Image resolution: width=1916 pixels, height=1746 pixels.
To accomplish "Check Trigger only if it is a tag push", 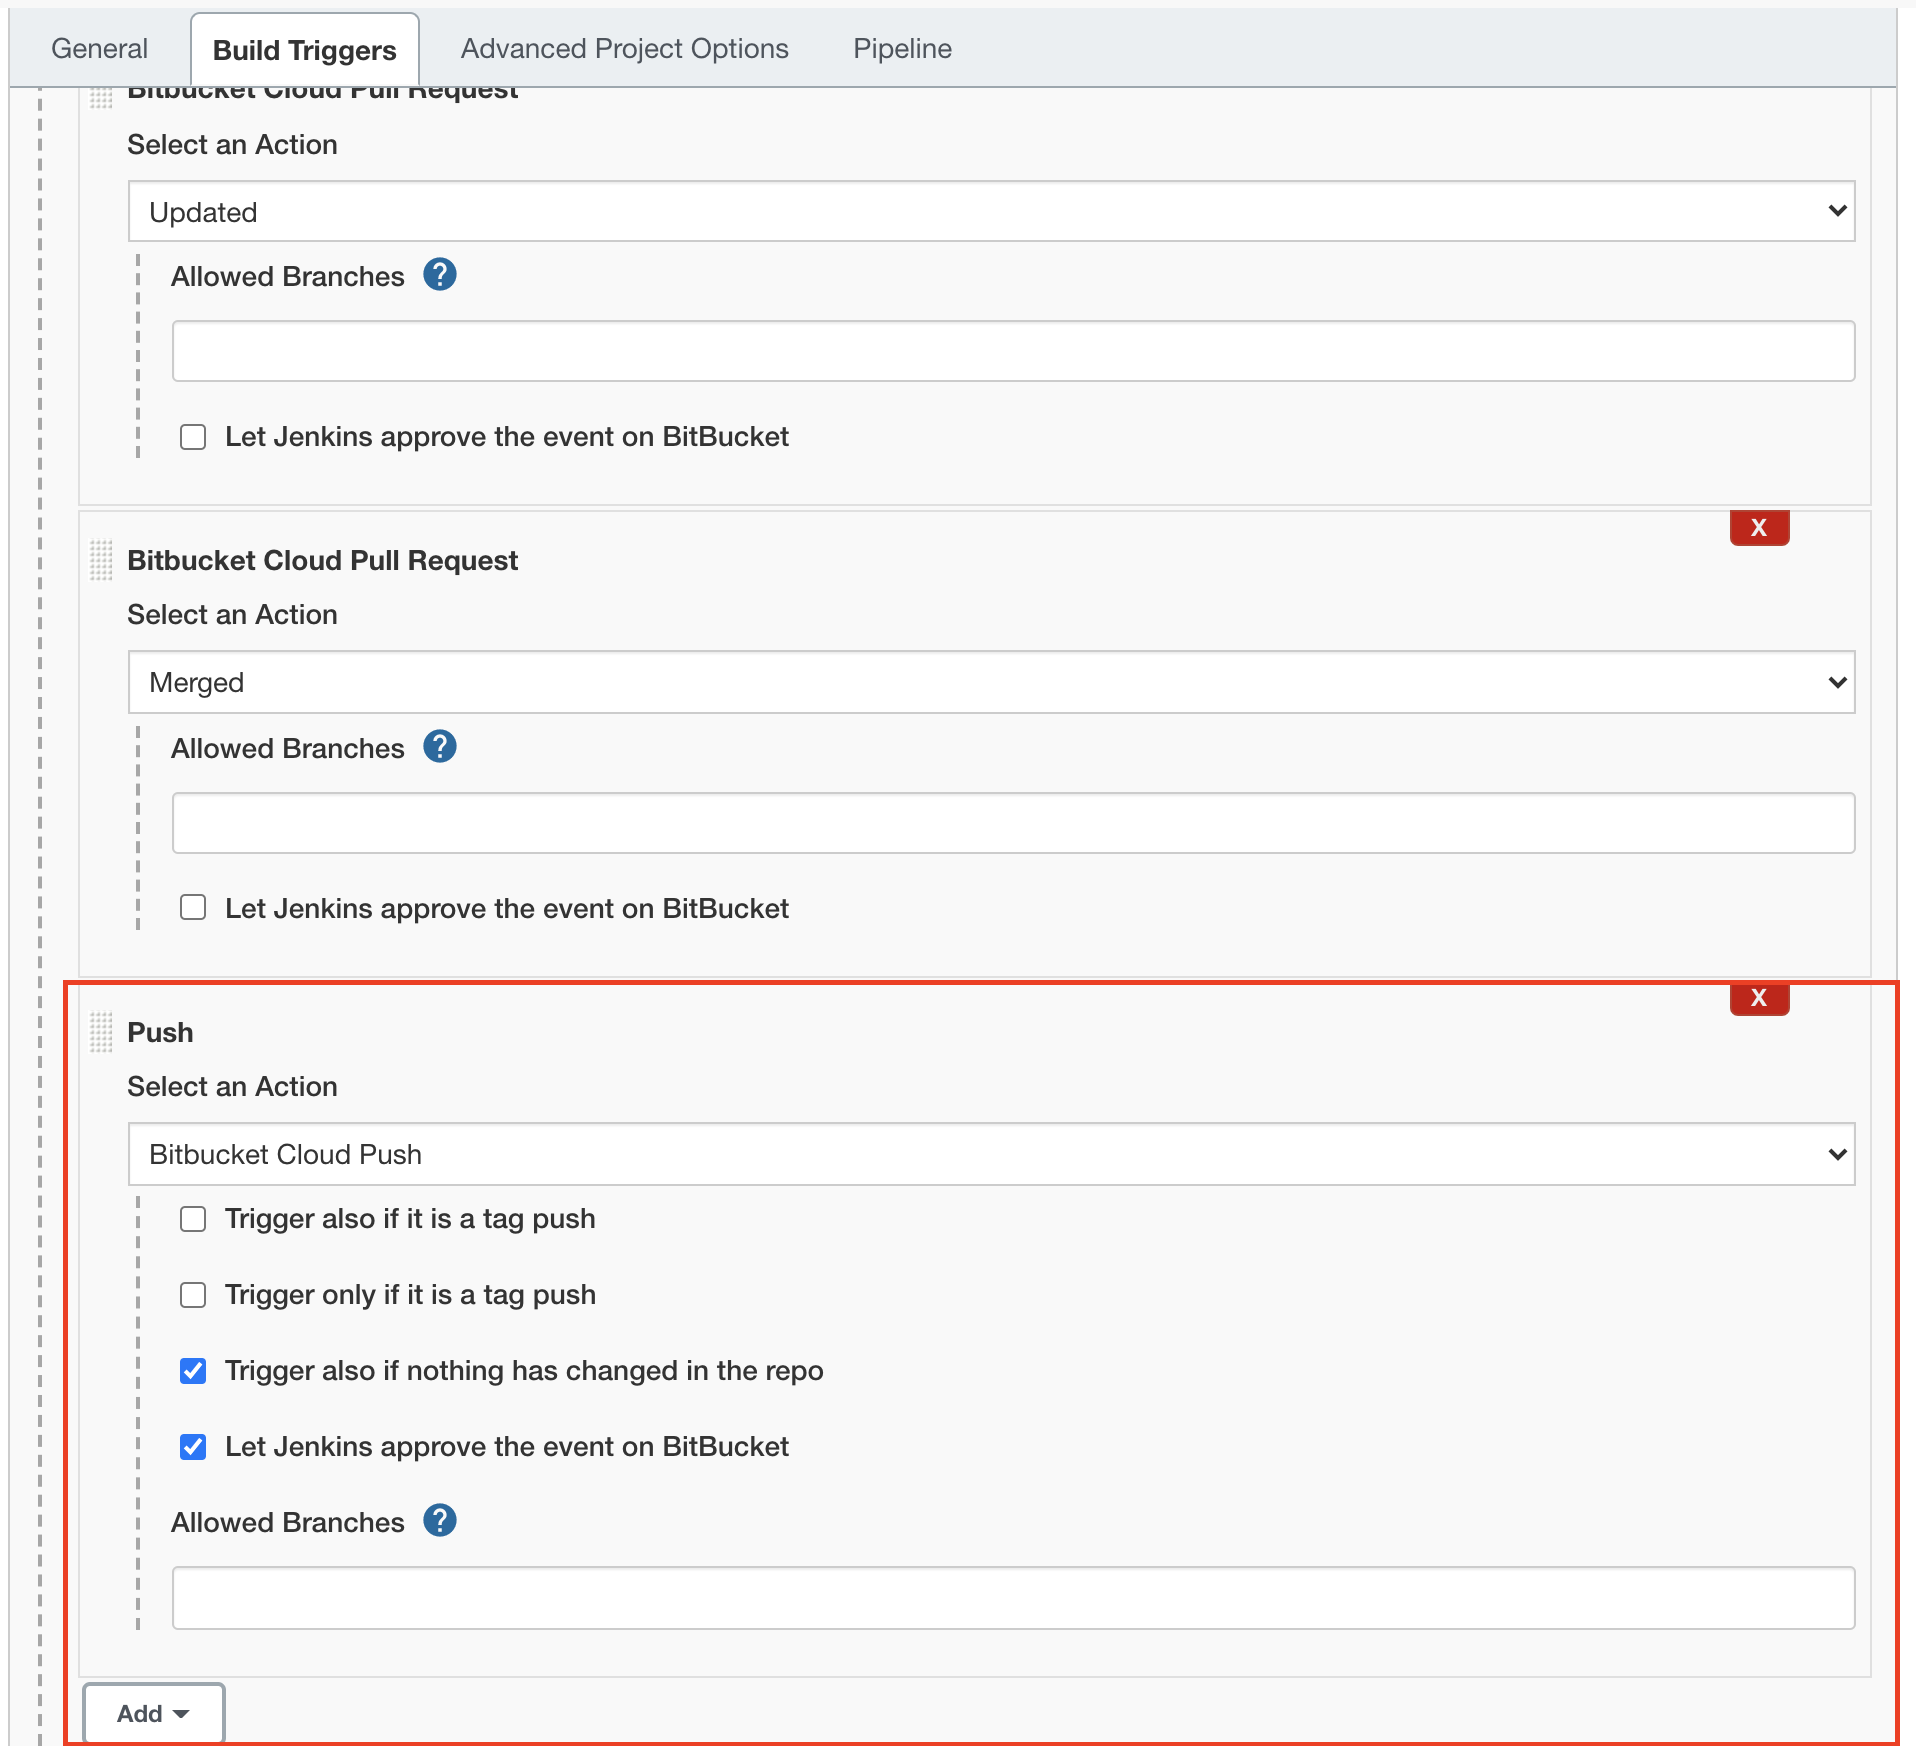I will click(x=192, y=1294).
